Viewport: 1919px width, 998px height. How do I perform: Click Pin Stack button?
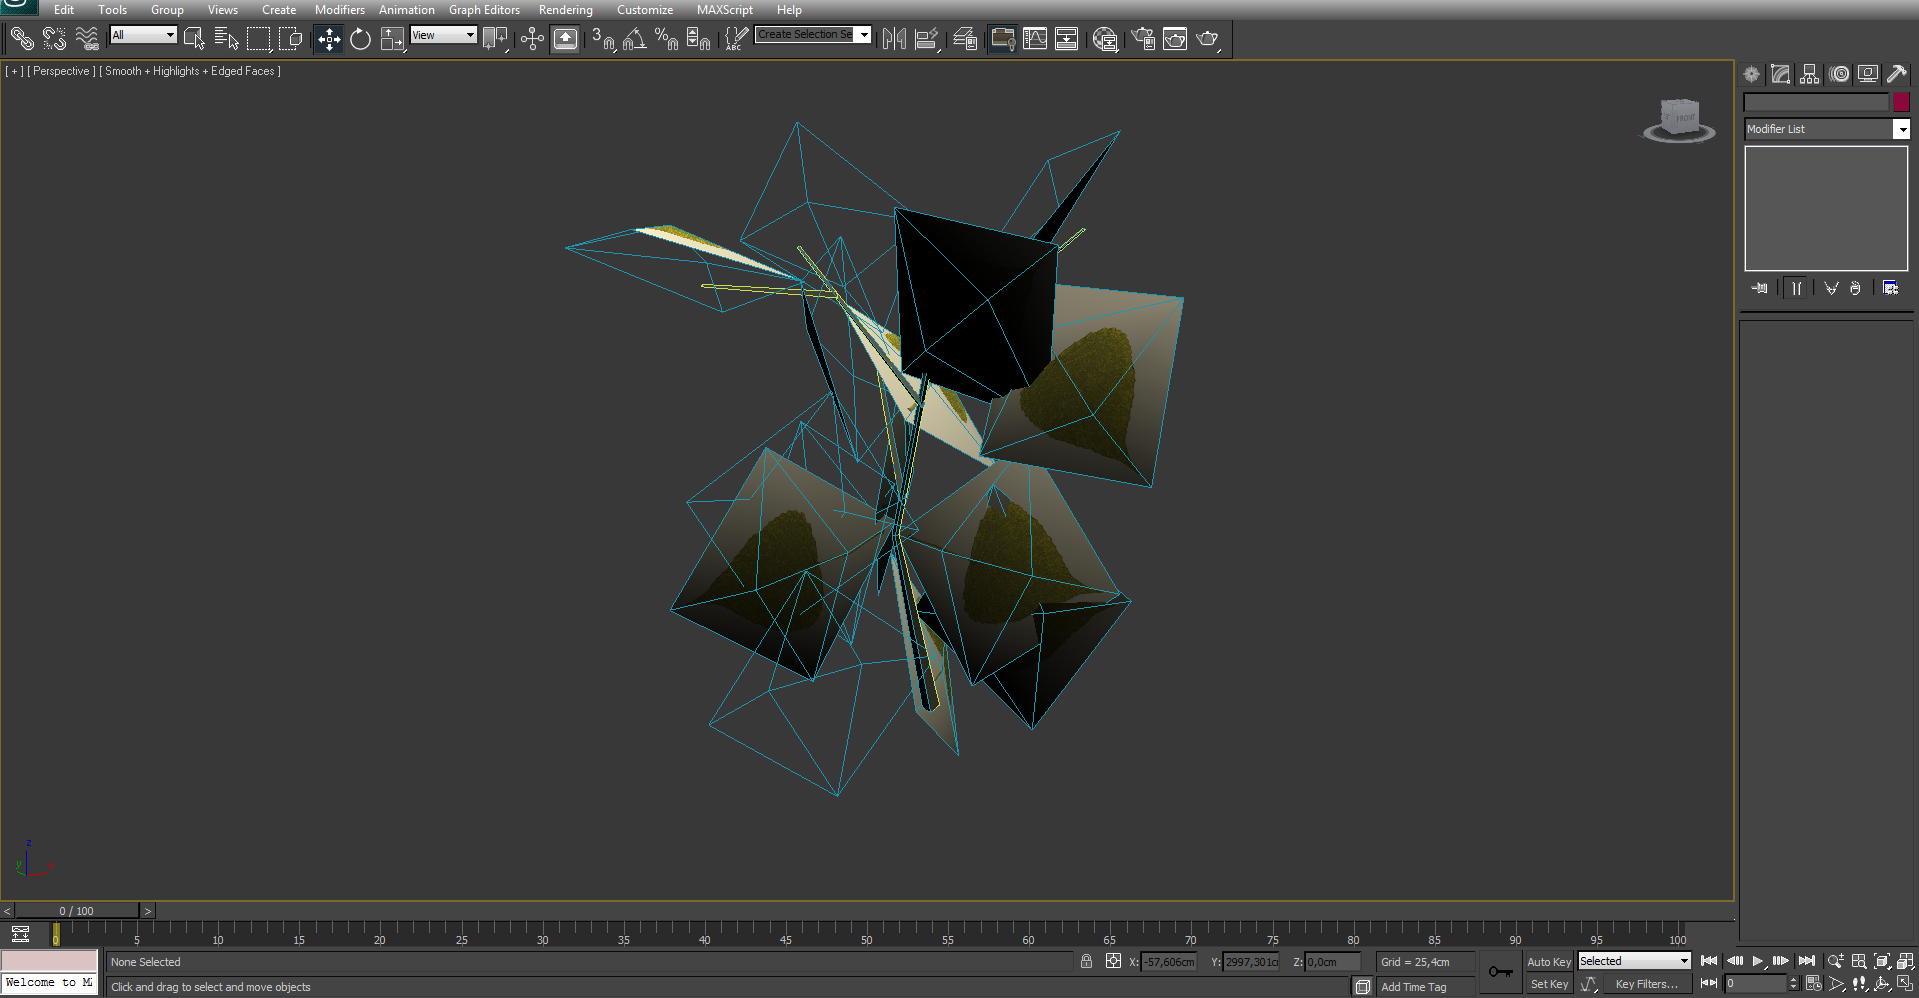pos(1760,288)
